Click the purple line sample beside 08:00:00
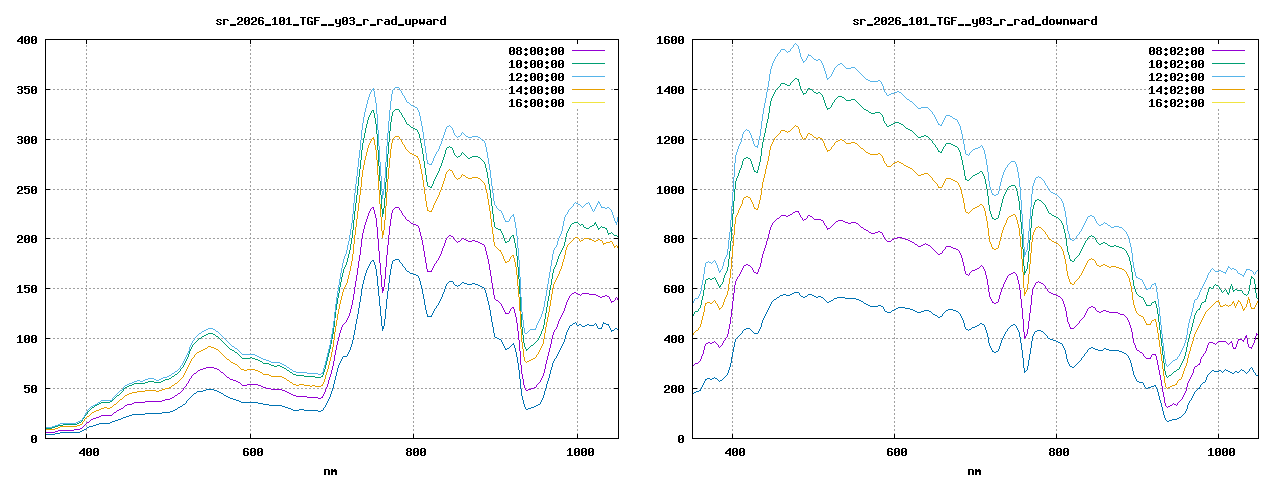Image resolution: width=1280 pixels, height=480 pixels. (x=588, y=51)
